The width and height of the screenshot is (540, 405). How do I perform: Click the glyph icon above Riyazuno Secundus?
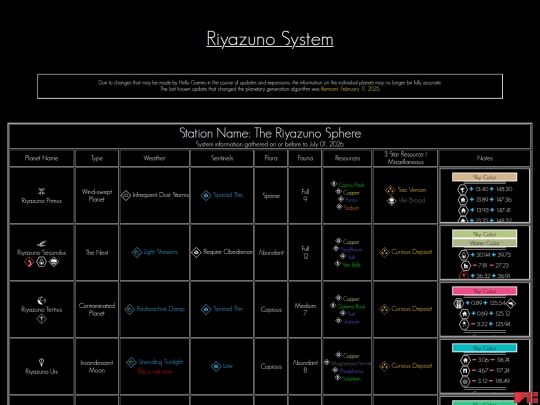click(41, 244)
